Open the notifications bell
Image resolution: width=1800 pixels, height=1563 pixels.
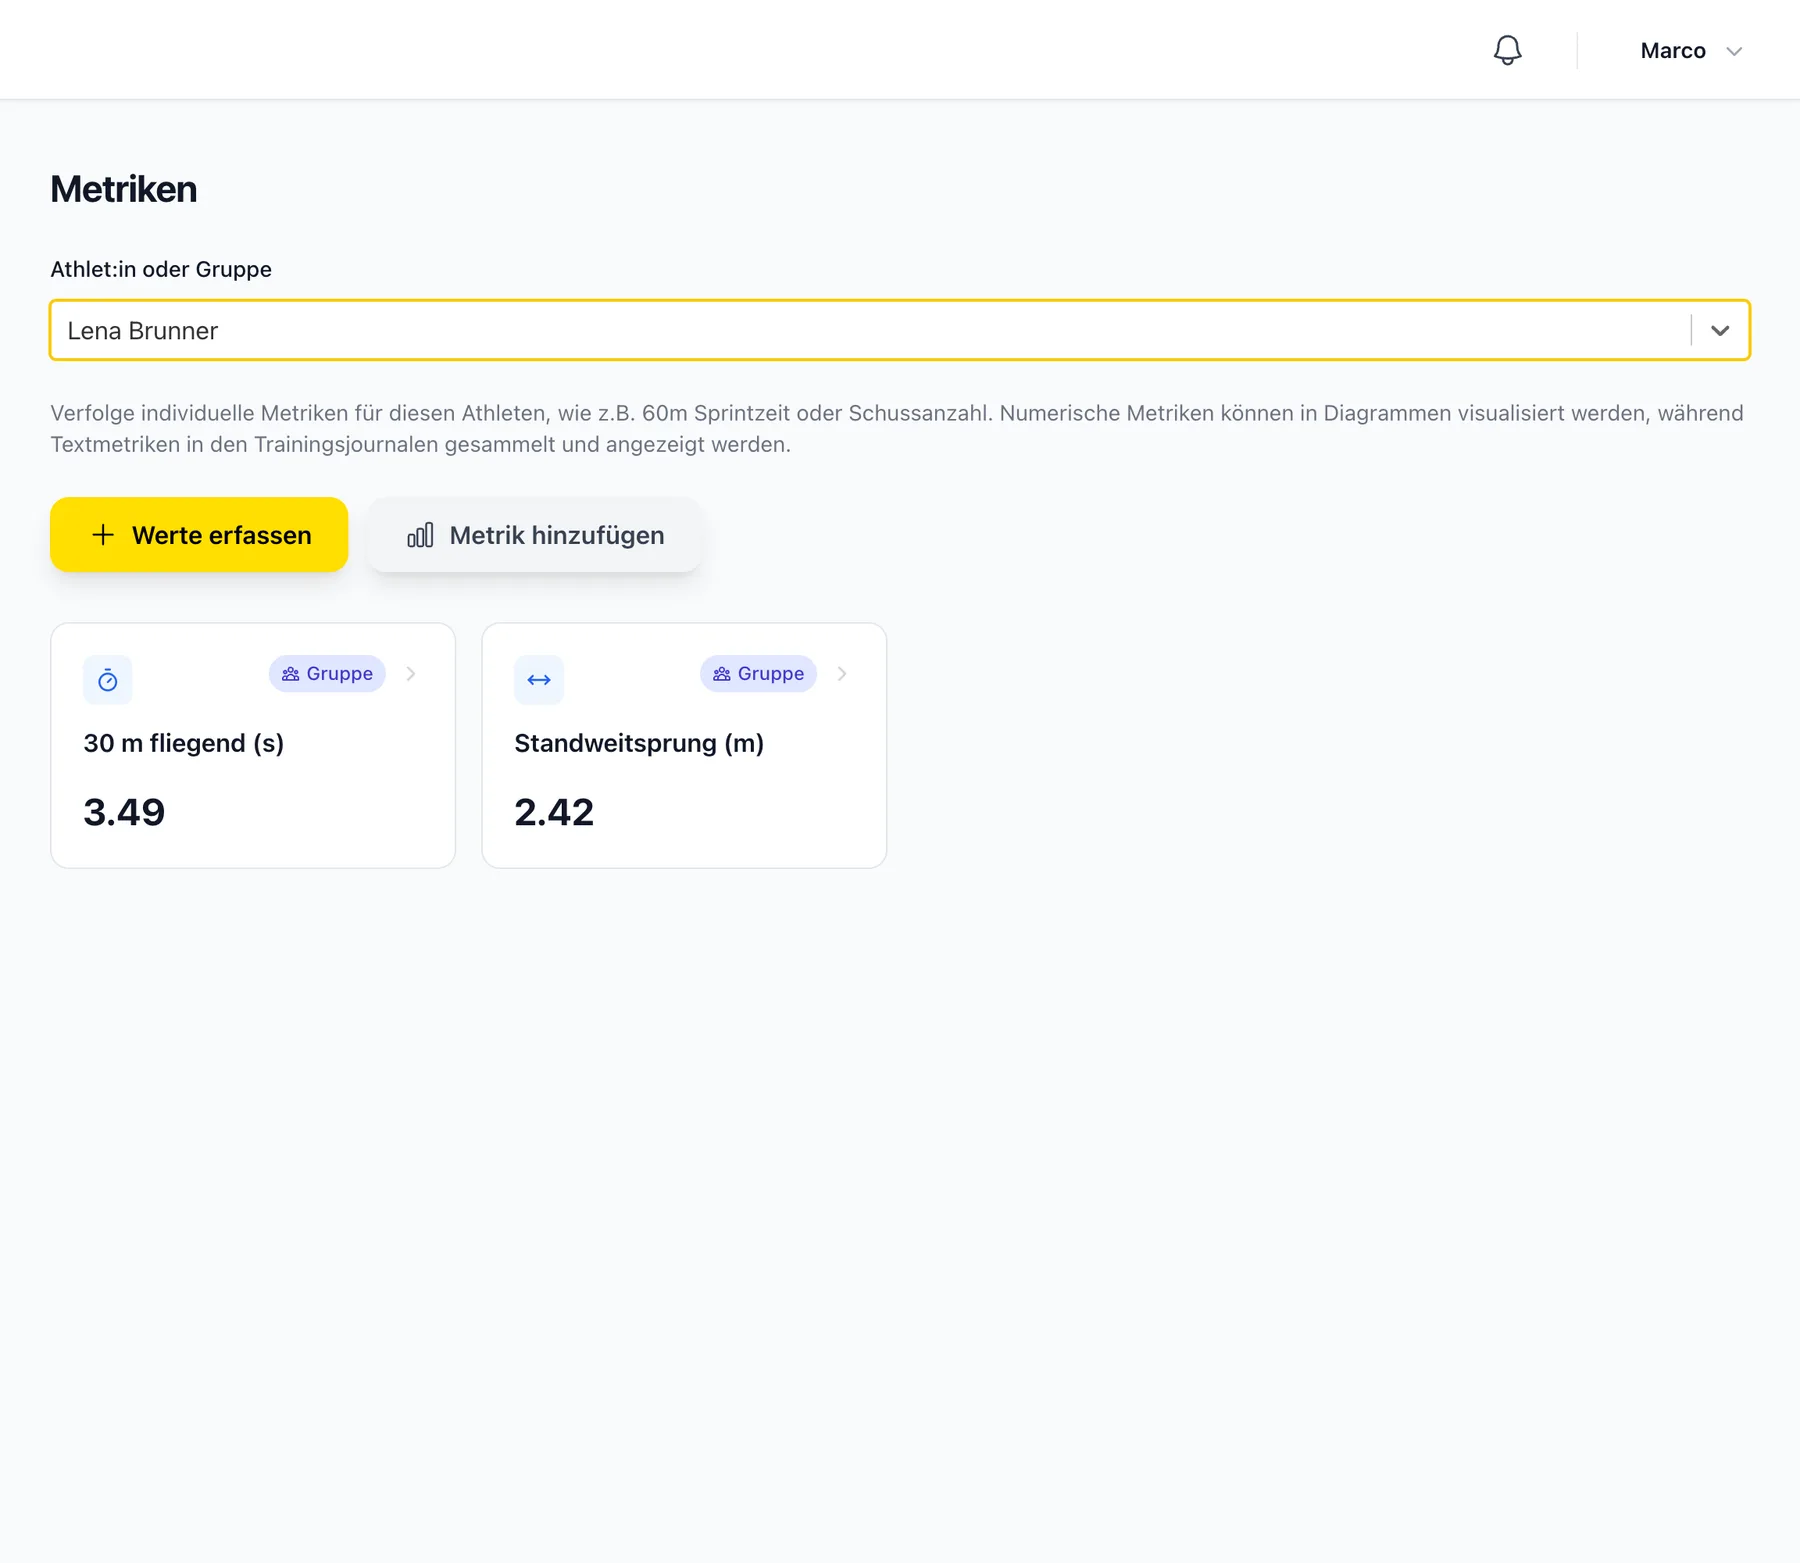1507,50
